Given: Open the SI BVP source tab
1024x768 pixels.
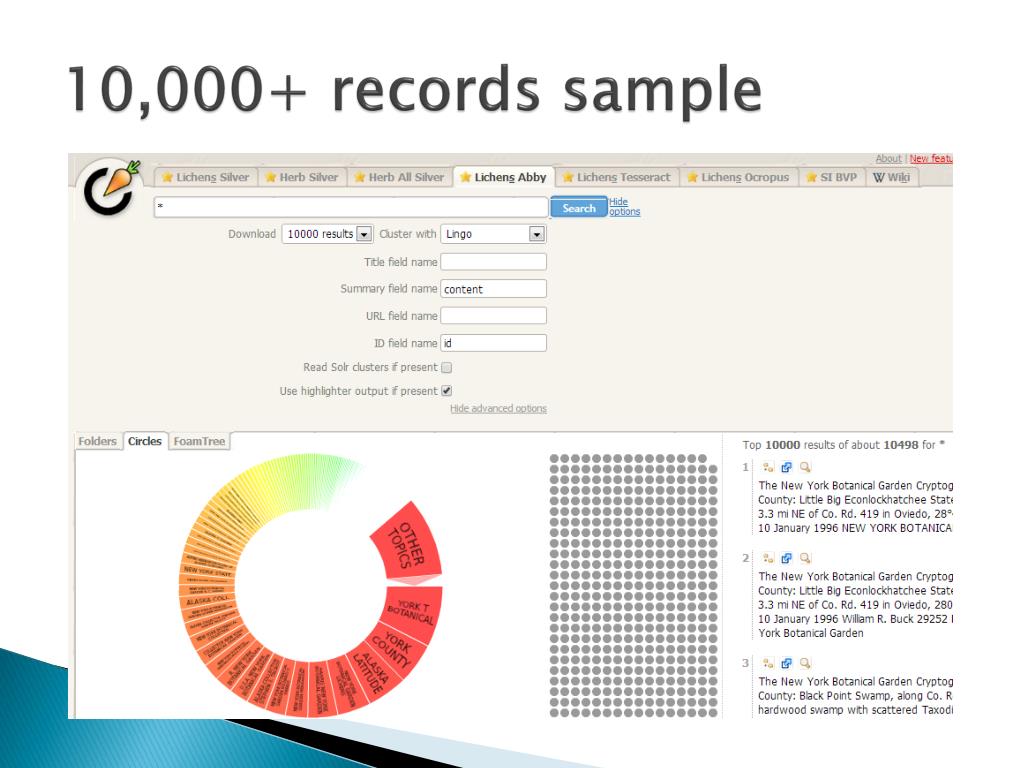Looking at the screenshot, I should [832, 177].
